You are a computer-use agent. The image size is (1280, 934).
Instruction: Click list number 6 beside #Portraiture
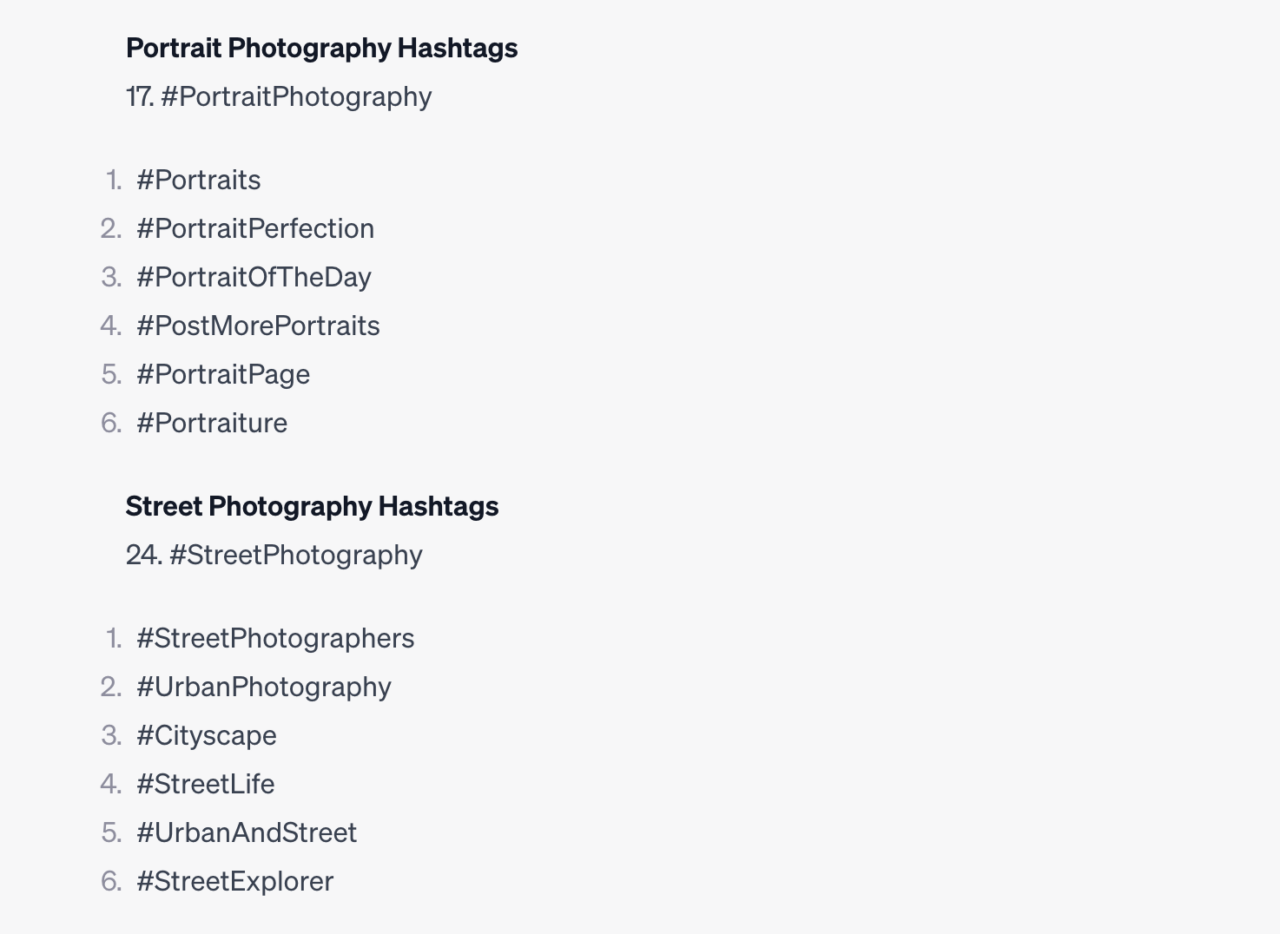click(x=111, y=423)
